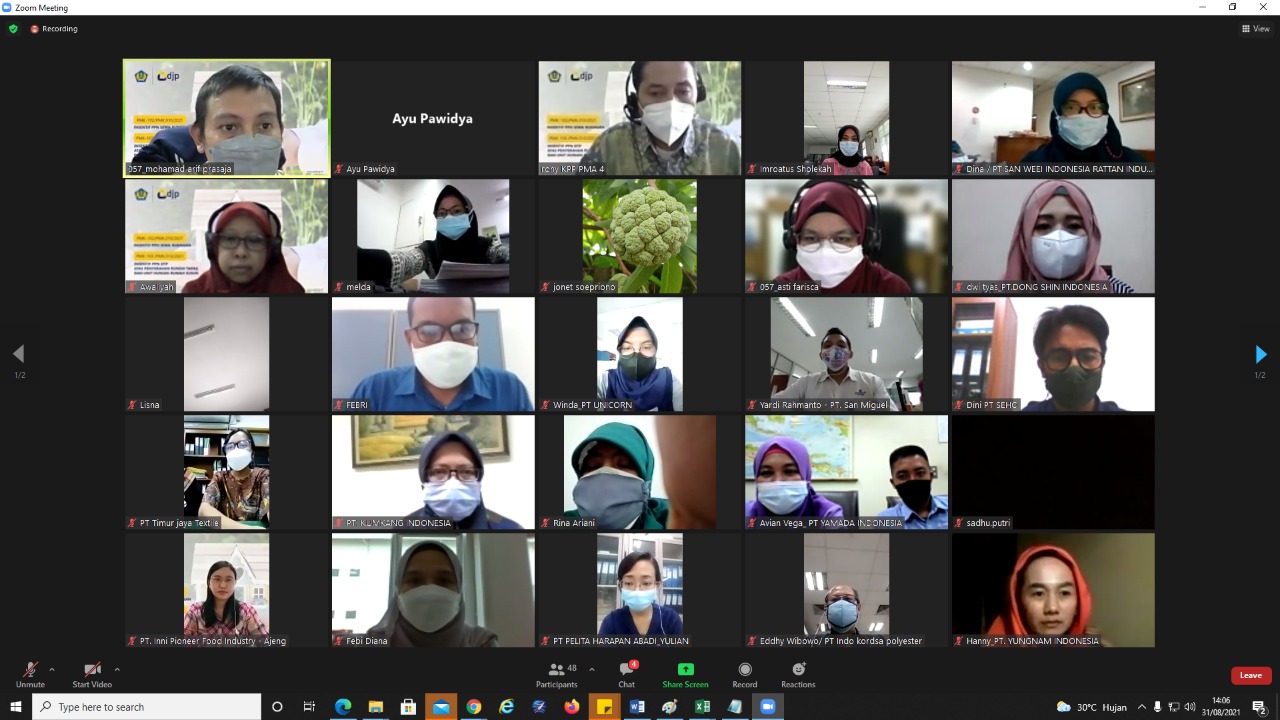This screenshot has height=720, width=1280.
Task: Open the Chat panel
Action: (626, 670)
